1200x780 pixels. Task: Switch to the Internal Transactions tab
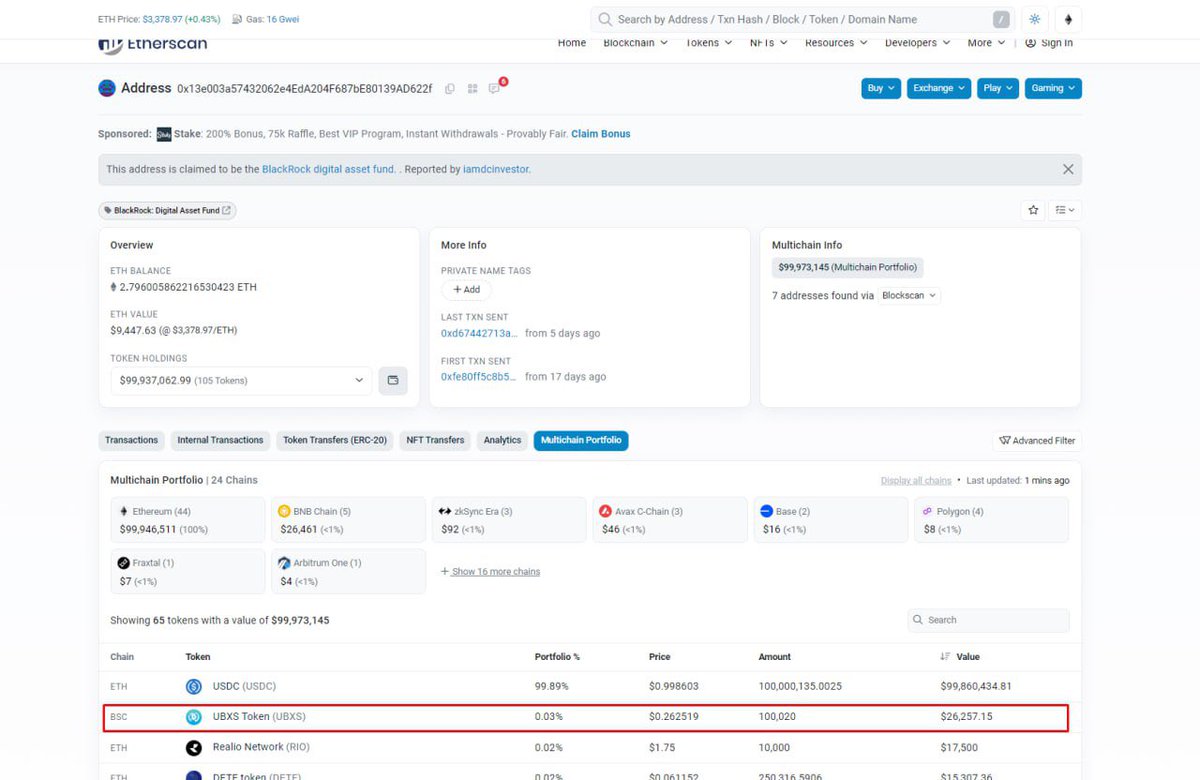(x=220, y=440)
